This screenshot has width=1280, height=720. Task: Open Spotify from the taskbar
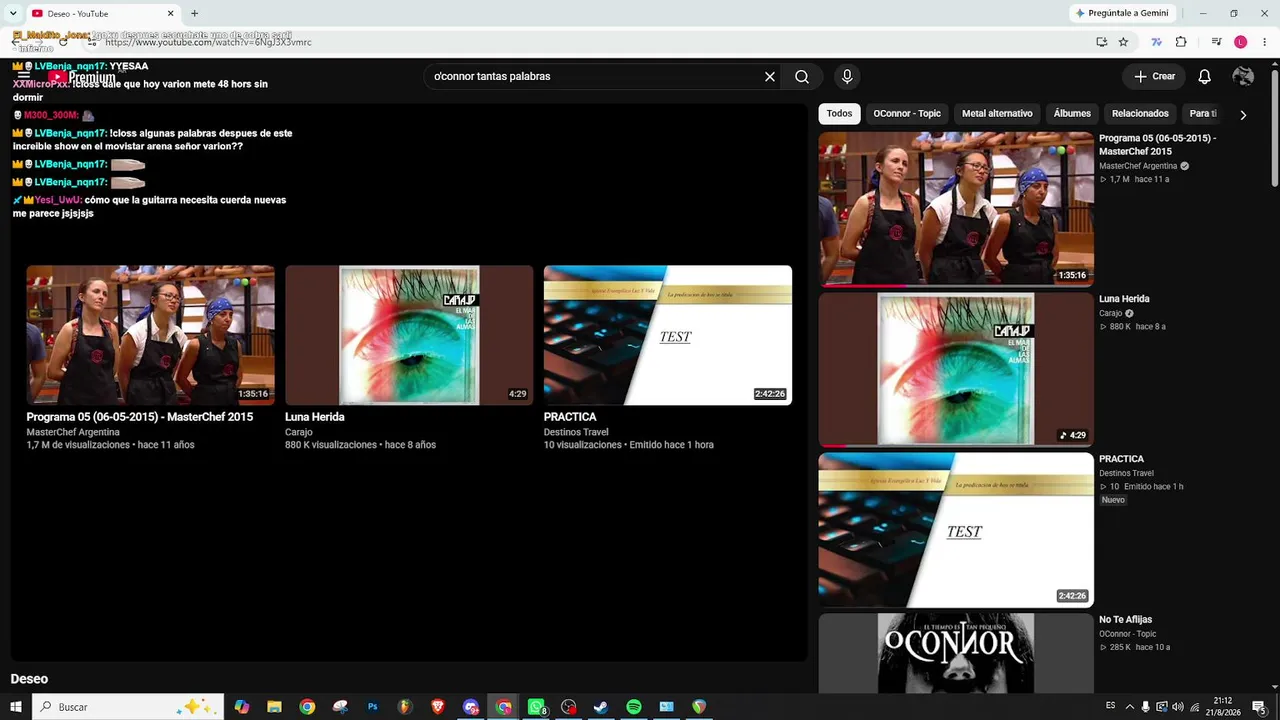tap(634, 707)
